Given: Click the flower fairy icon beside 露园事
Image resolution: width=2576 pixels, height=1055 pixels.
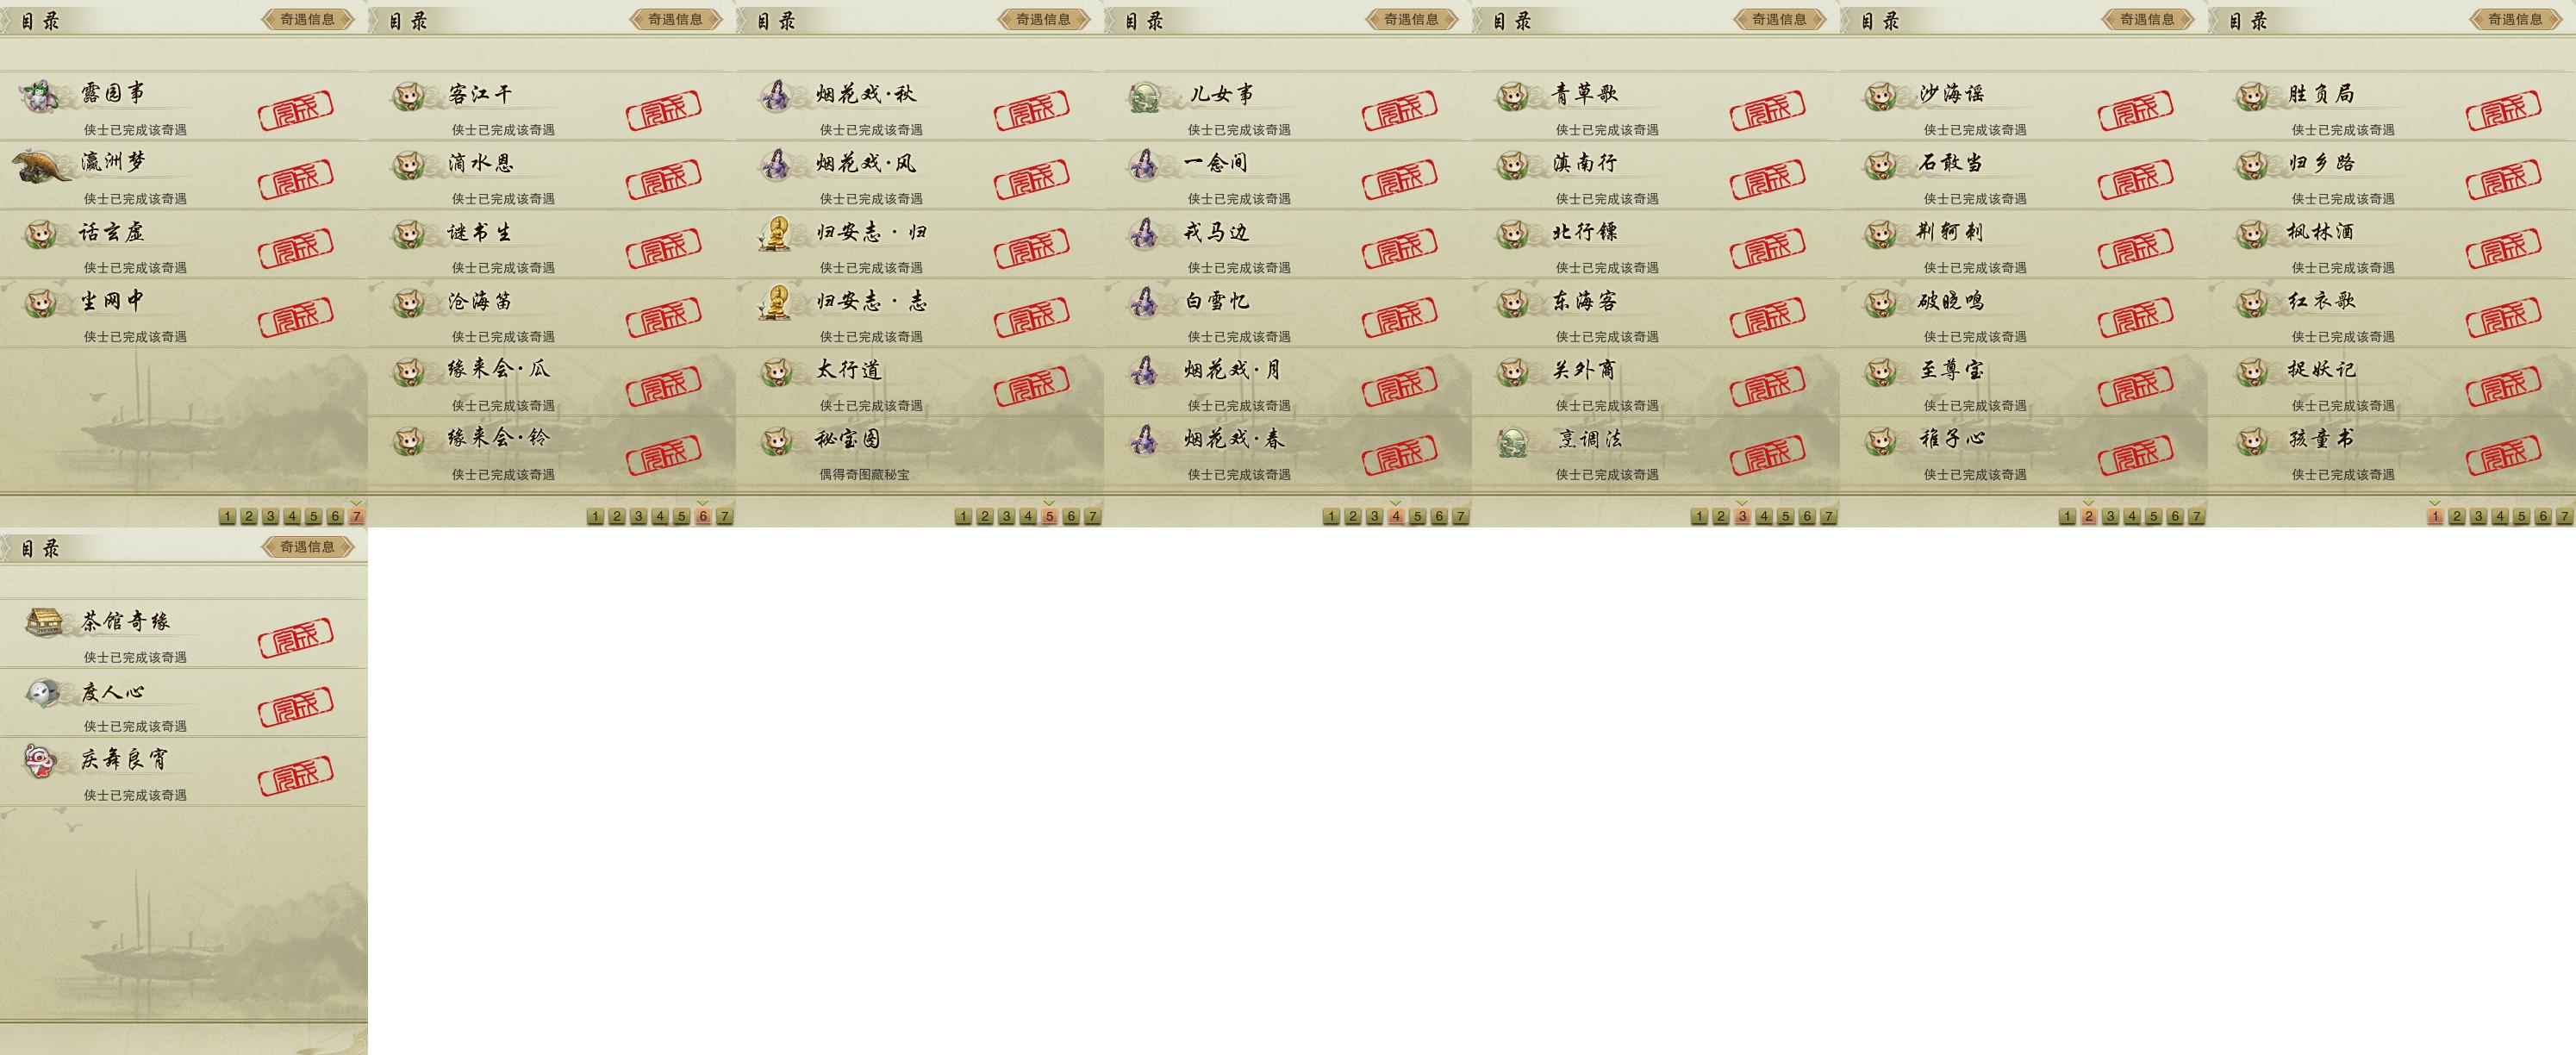Looking at the screenshot, I should (x=40, y=97).
